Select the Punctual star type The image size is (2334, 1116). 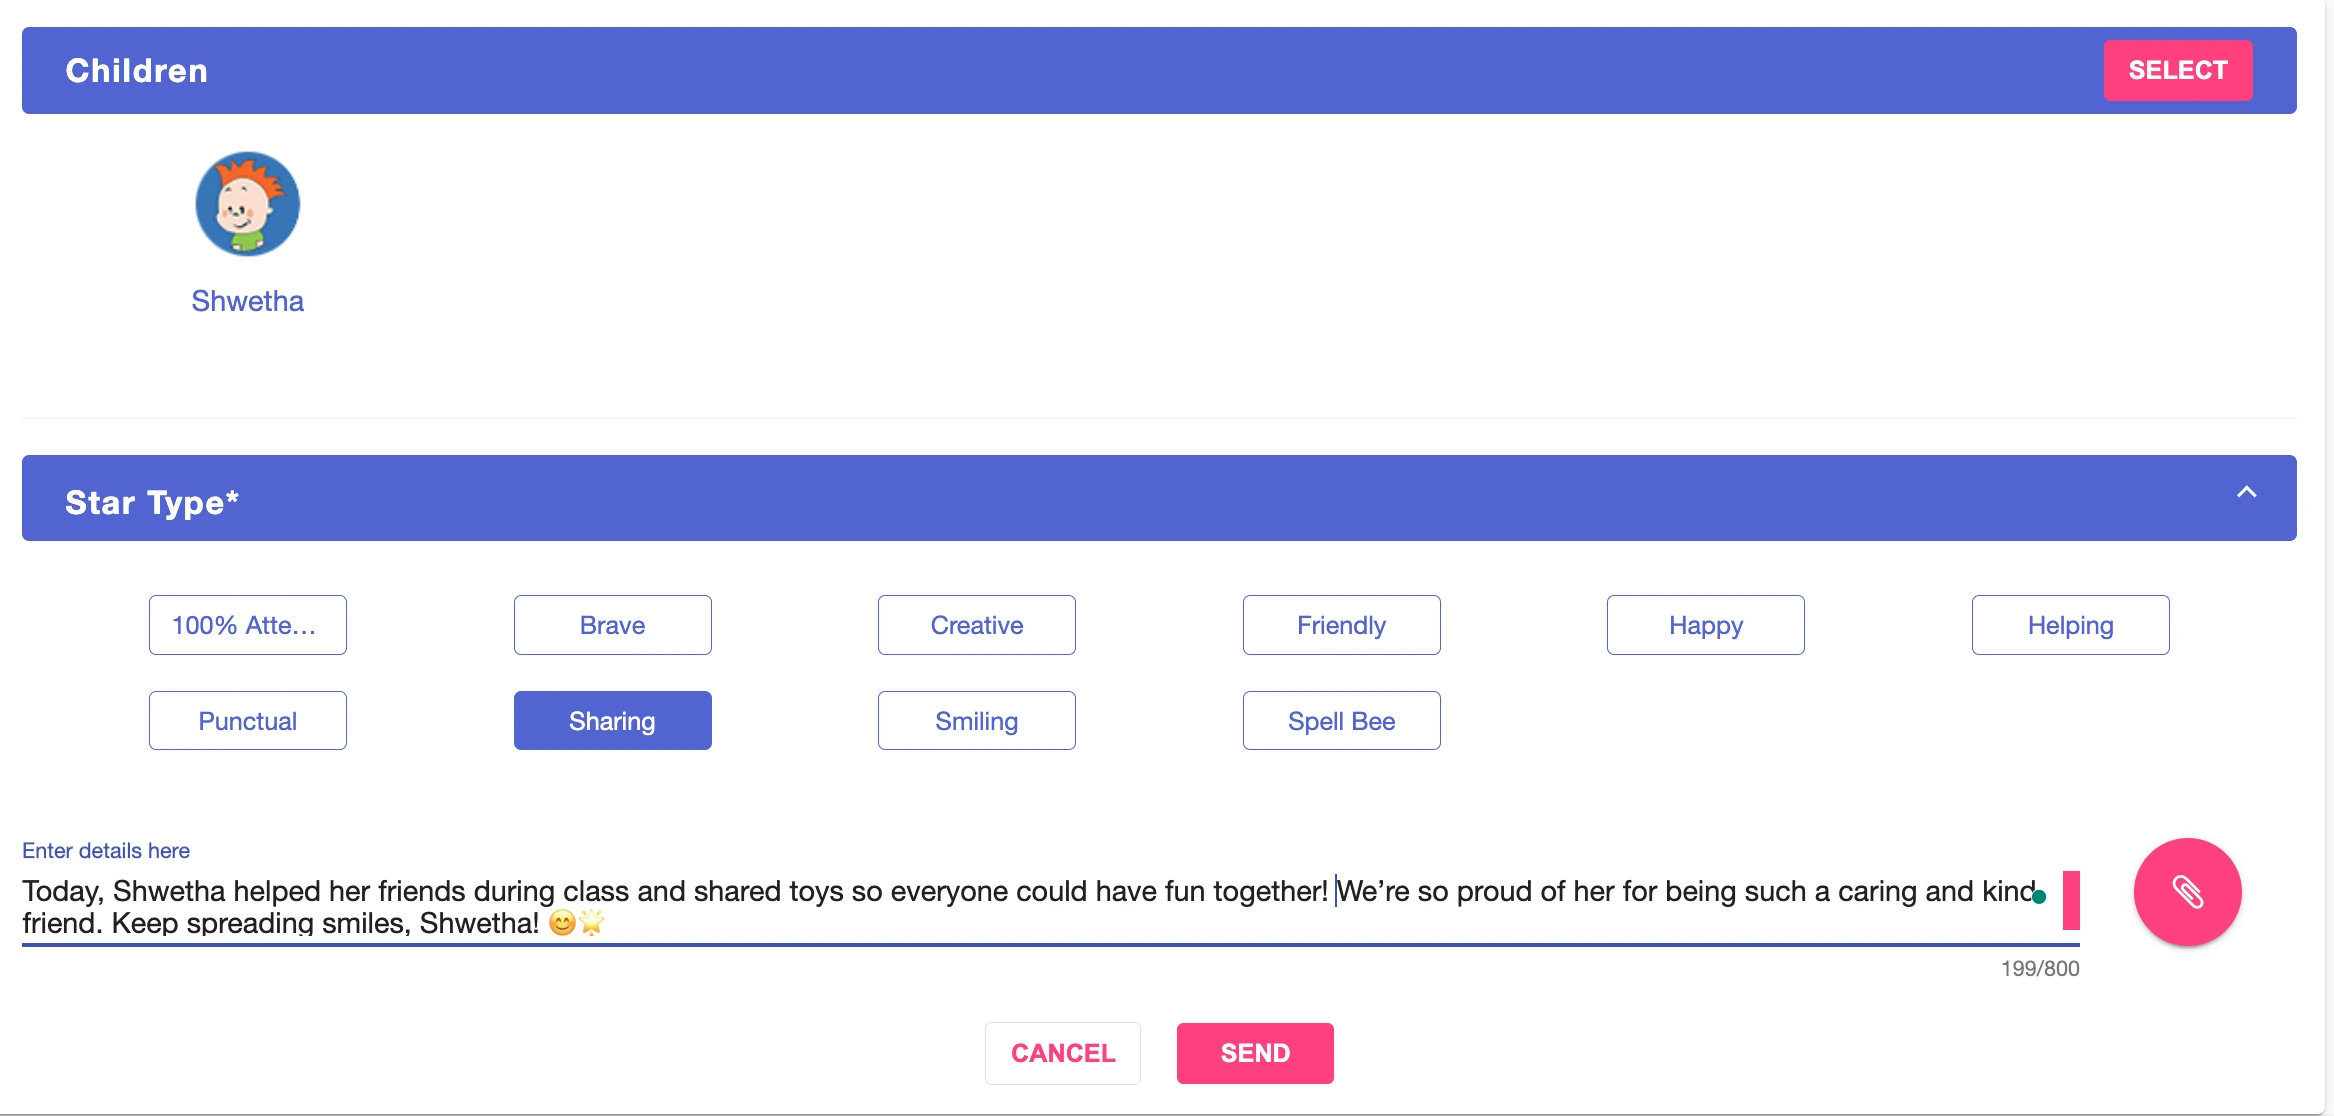(x=248, y=721)
